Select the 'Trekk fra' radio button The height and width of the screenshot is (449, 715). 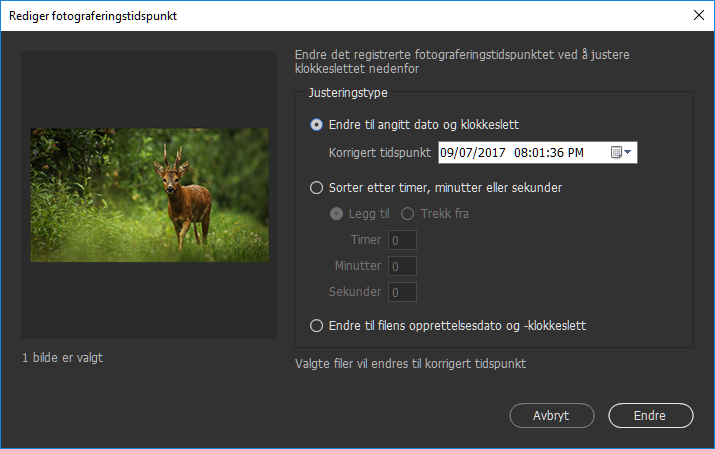tap(408, 214)
